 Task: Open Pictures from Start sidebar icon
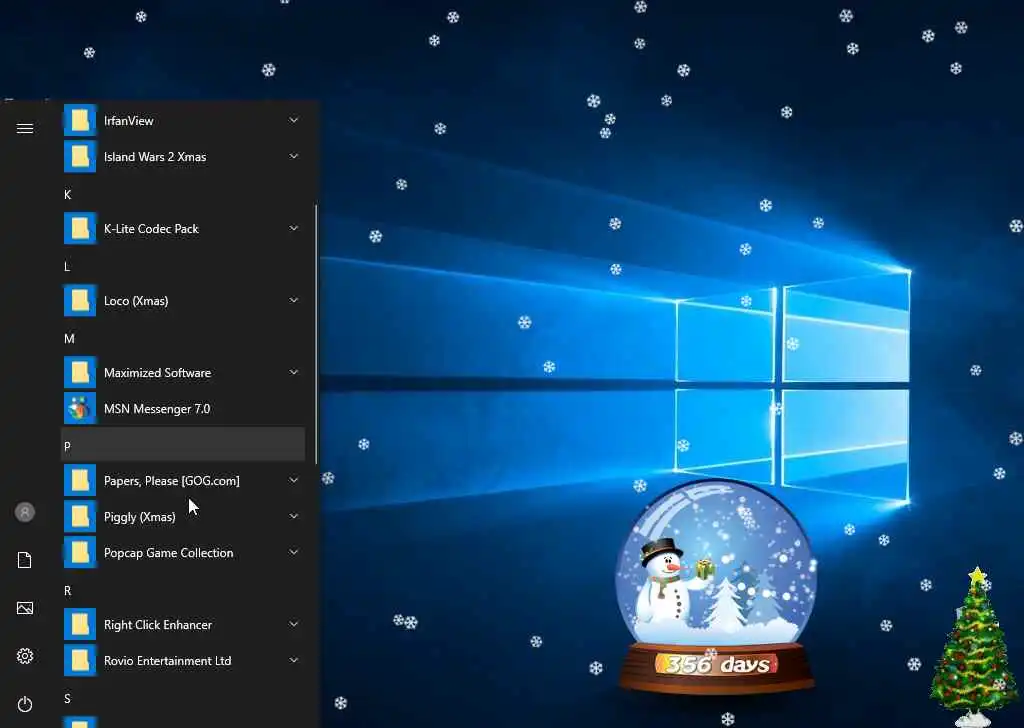pos(25,609)
